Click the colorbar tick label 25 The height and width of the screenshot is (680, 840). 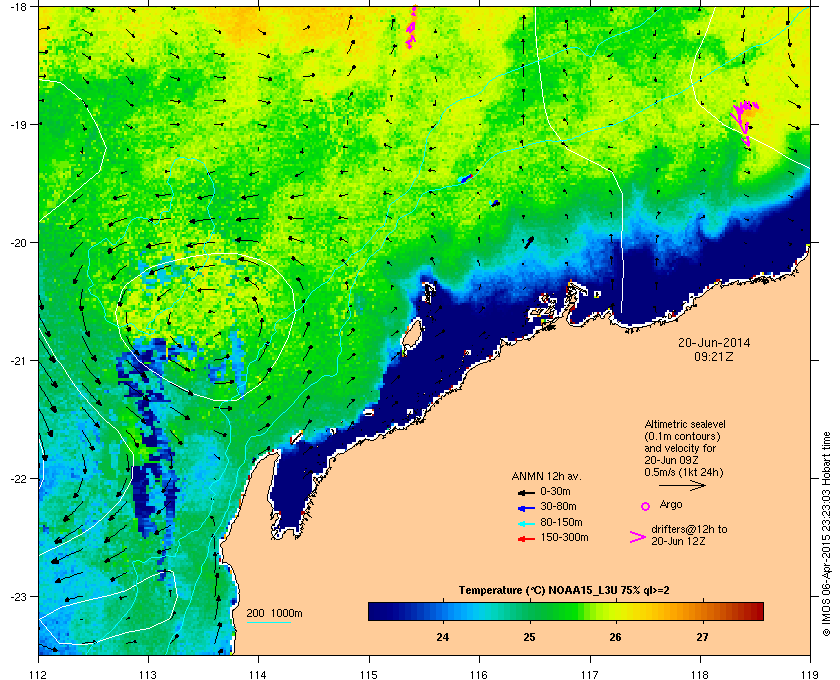[x=529, y=637]
